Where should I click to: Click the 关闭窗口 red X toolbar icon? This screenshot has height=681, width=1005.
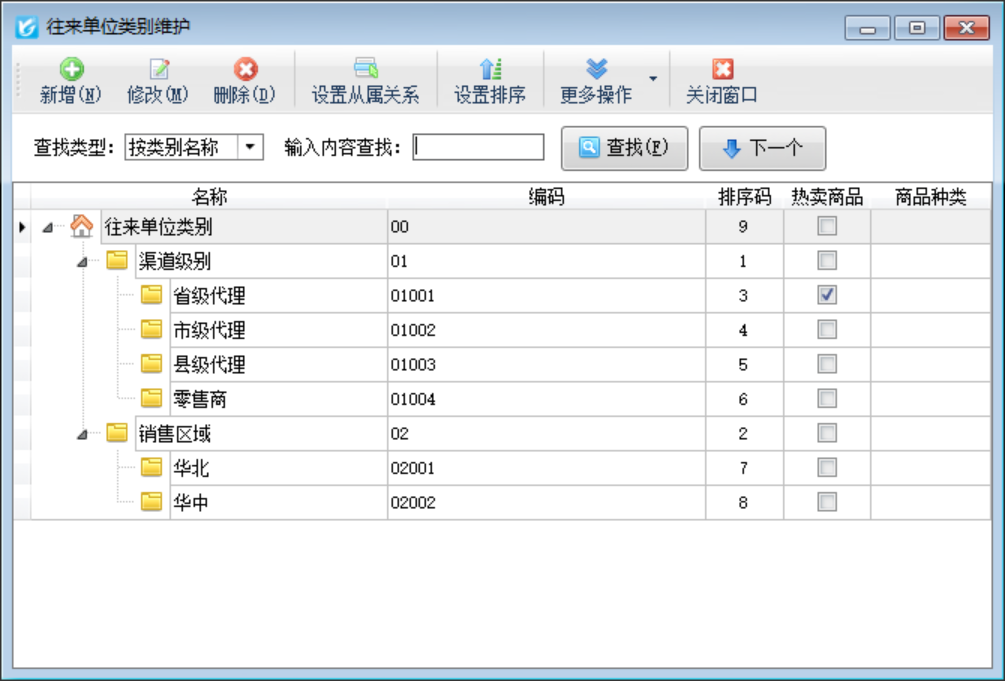tap(722, 69)
